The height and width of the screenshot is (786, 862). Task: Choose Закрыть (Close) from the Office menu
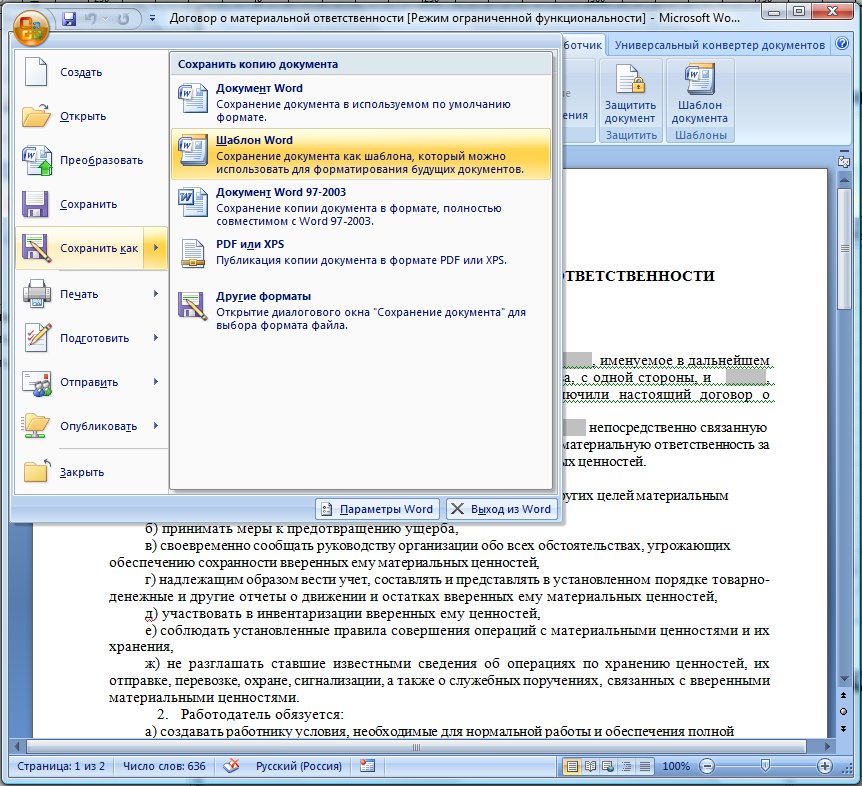coord(91,472)
